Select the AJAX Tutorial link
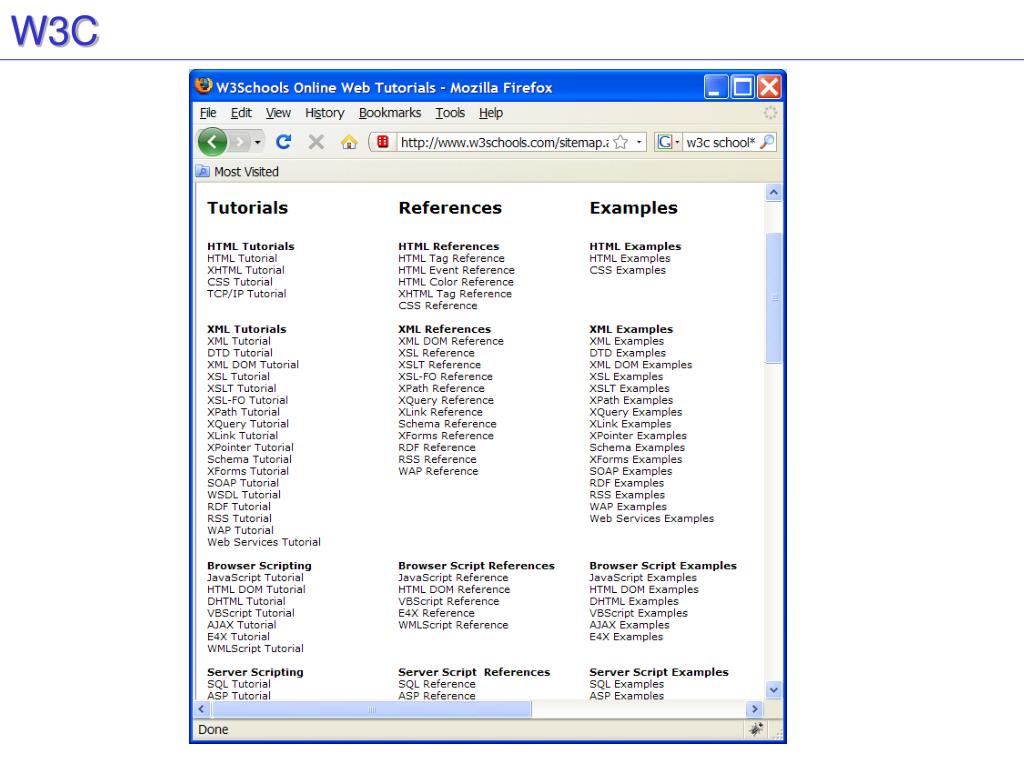 point(242,624)
